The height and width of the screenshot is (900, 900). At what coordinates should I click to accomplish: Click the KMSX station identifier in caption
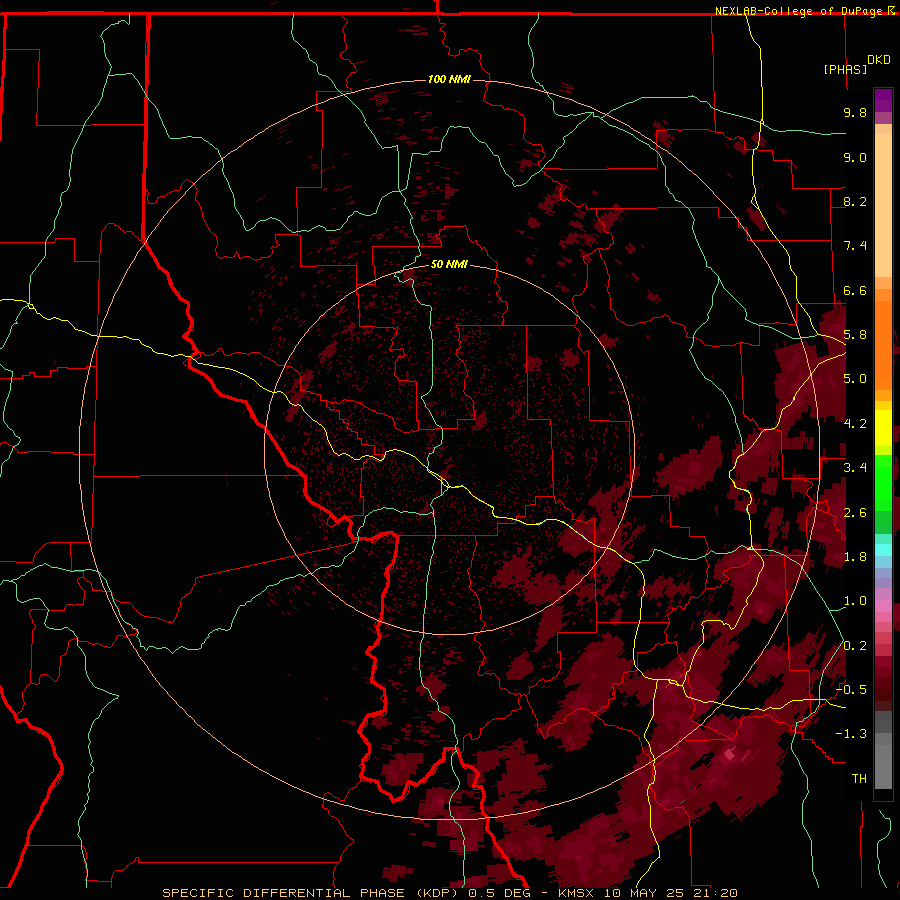click(577, 893)
